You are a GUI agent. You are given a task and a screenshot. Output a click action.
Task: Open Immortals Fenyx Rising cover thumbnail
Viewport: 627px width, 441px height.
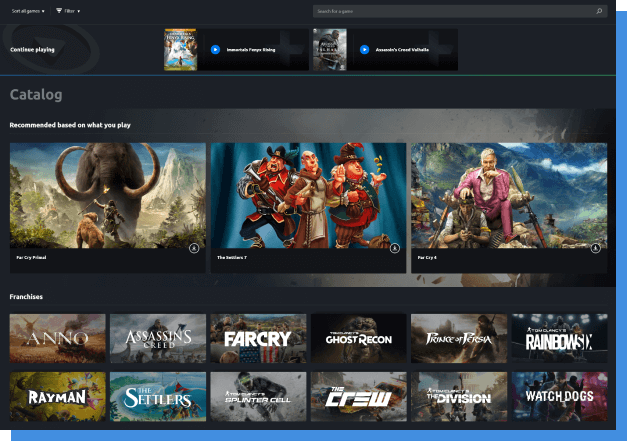[180, 50]
